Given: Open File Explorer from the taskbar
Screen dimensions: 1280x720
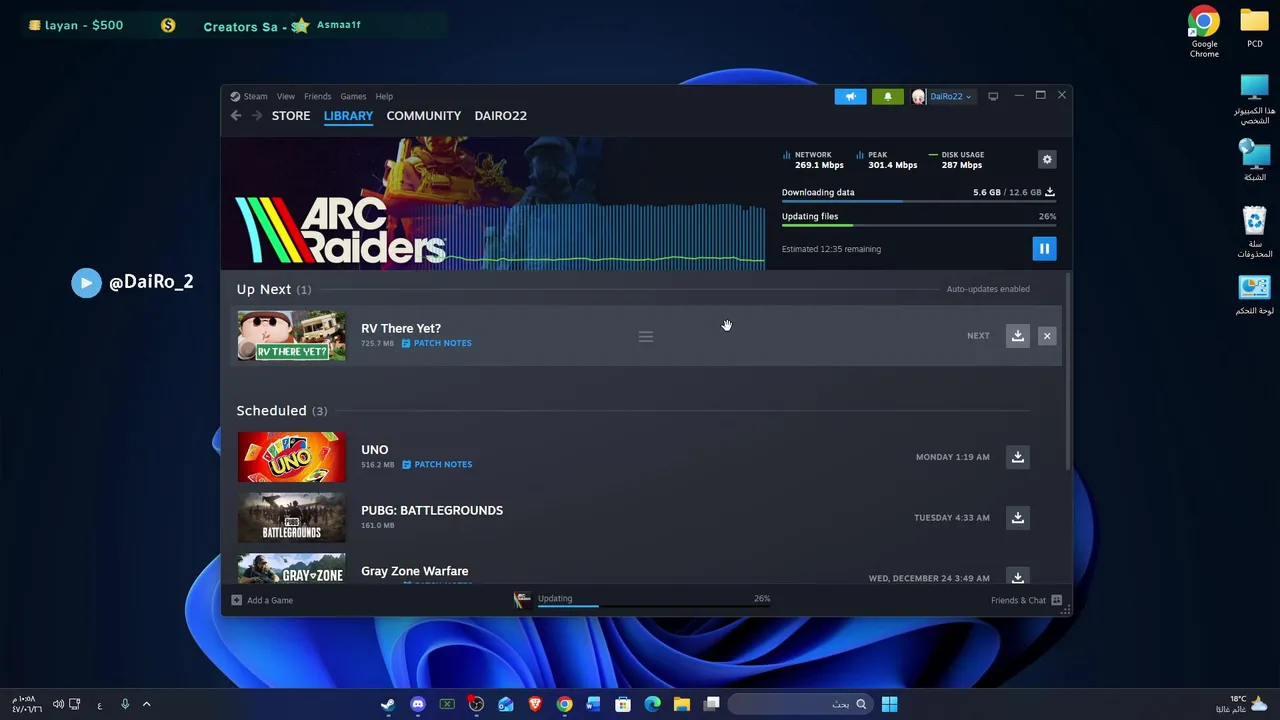Looking at the screenshot, I should coord(682,705).
